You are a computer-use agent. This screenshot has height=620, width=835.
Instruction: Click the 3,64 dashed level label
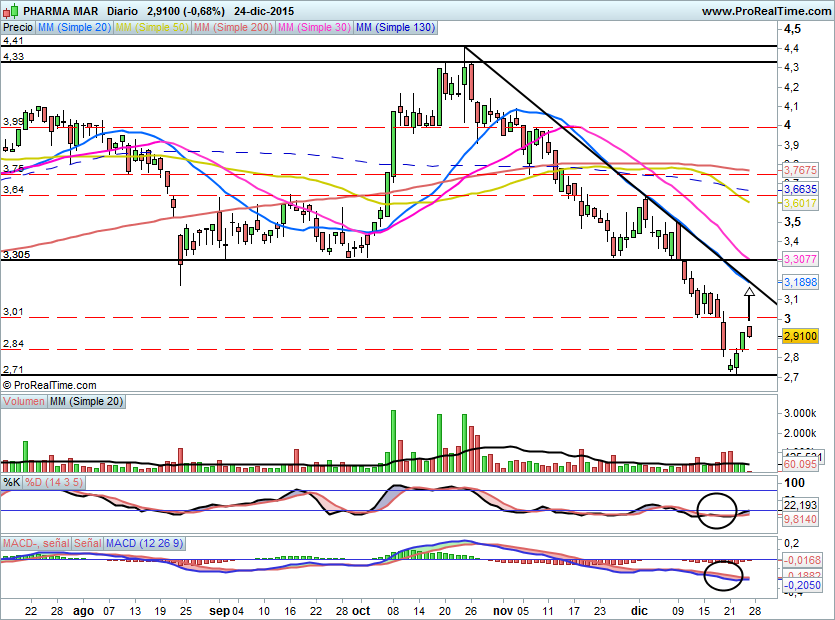(13, 190)
